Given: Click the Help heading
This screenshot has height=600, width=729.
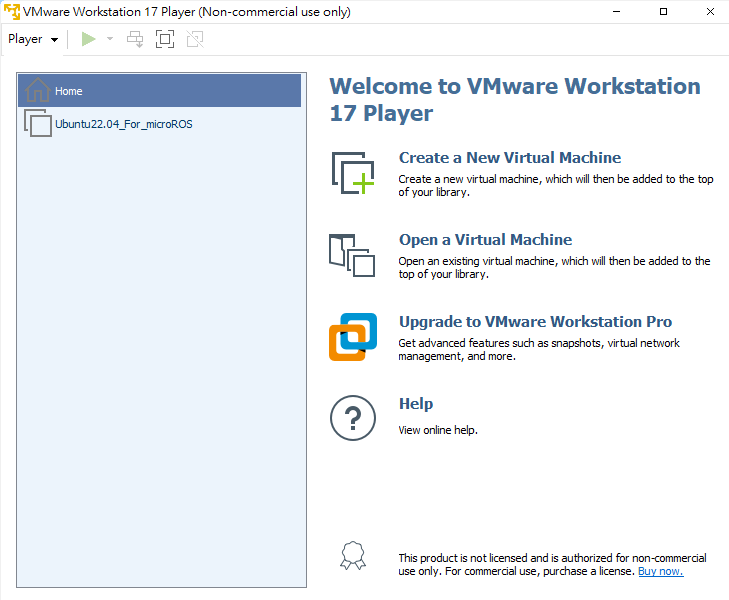Looking at the screenshot, I should (x=416, y=403).
